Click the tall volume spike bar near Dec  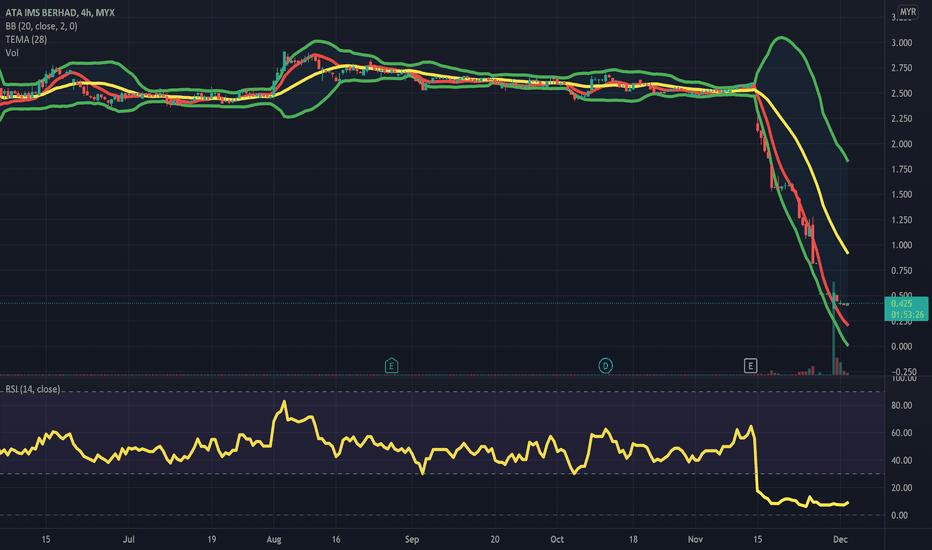coord(833,328)
